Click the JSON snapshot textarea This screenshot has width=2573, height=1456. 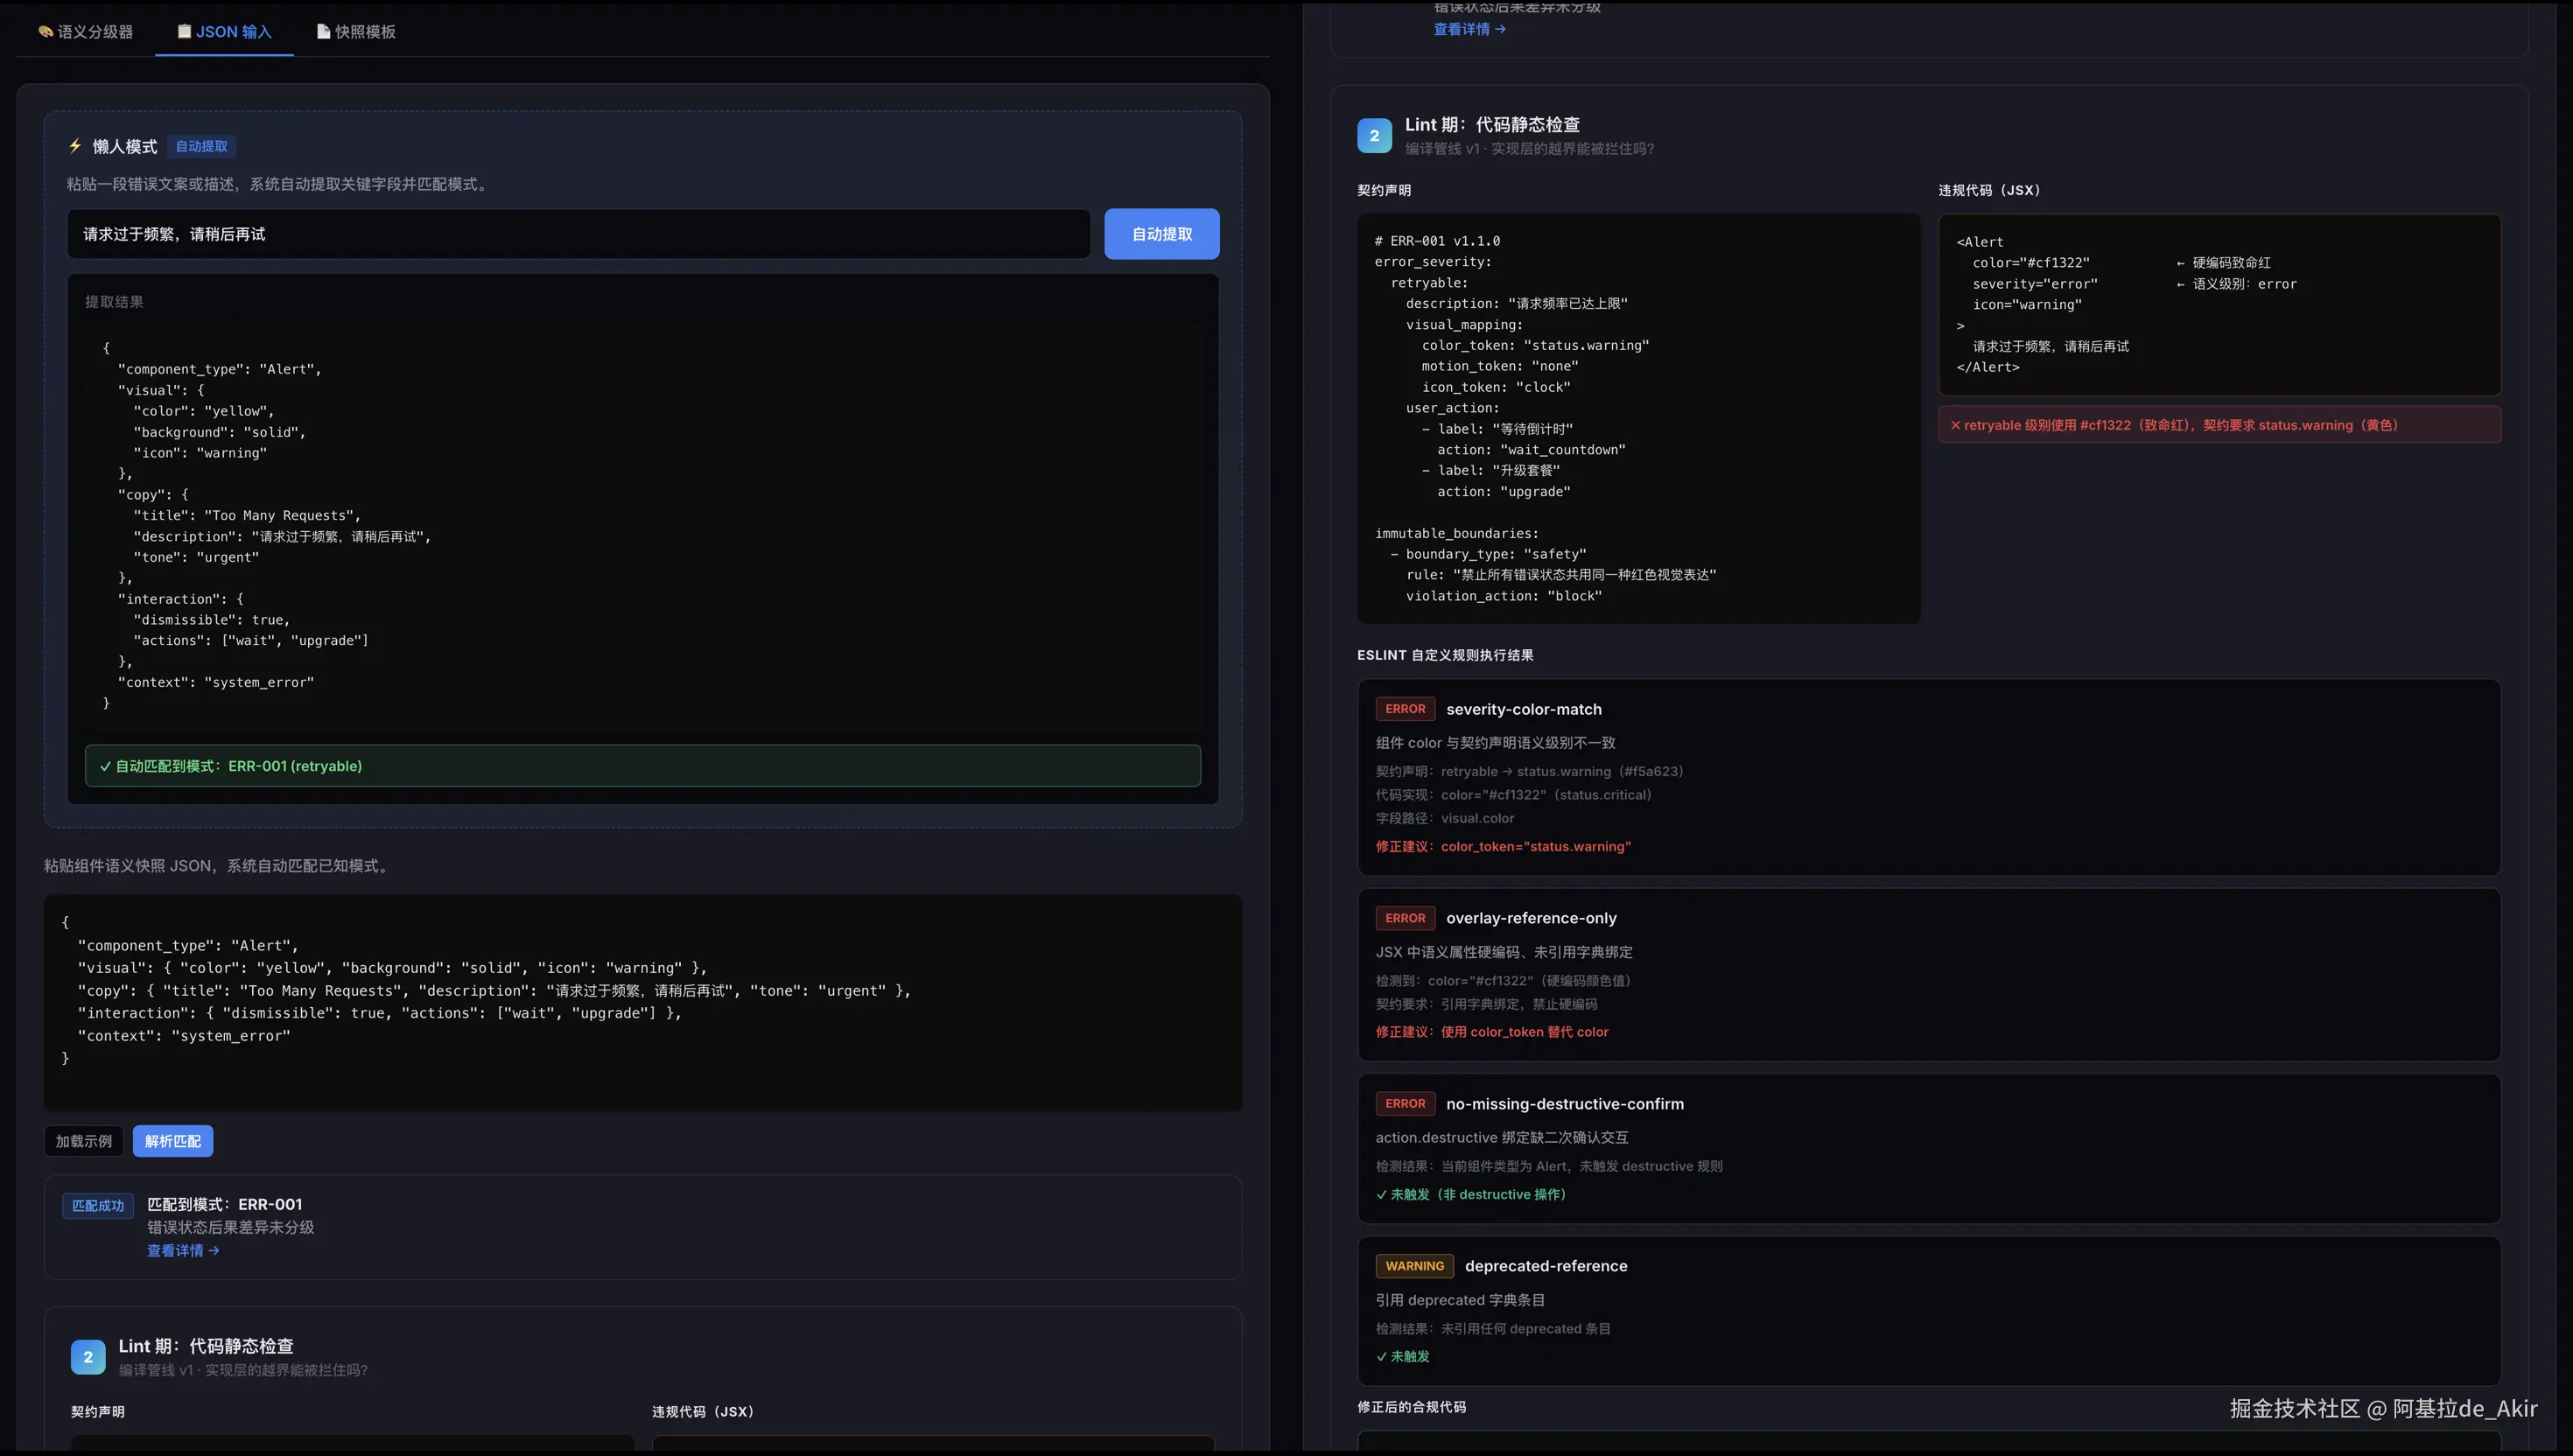click(x=642, y=1002)
